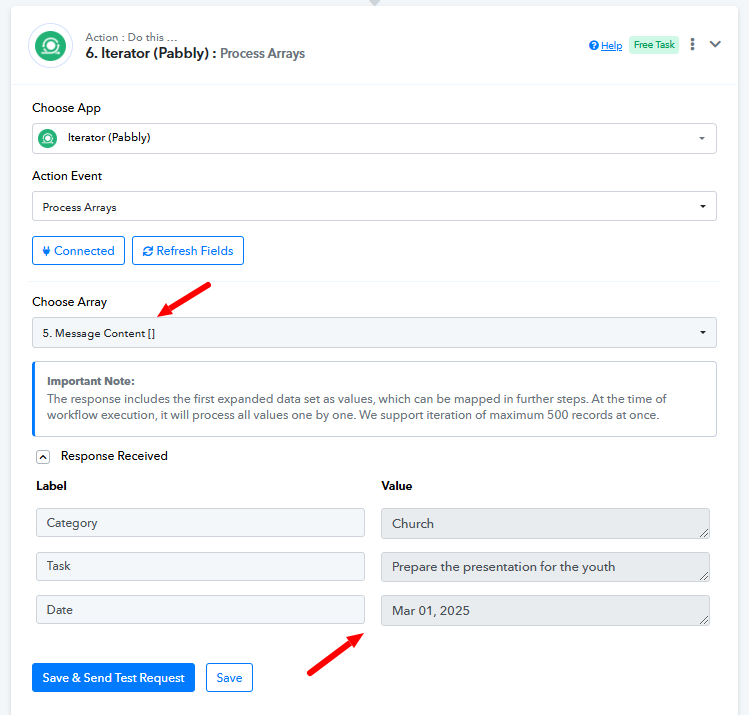Click the Connected button
749x715 pixels.
(x=78, y=251)
